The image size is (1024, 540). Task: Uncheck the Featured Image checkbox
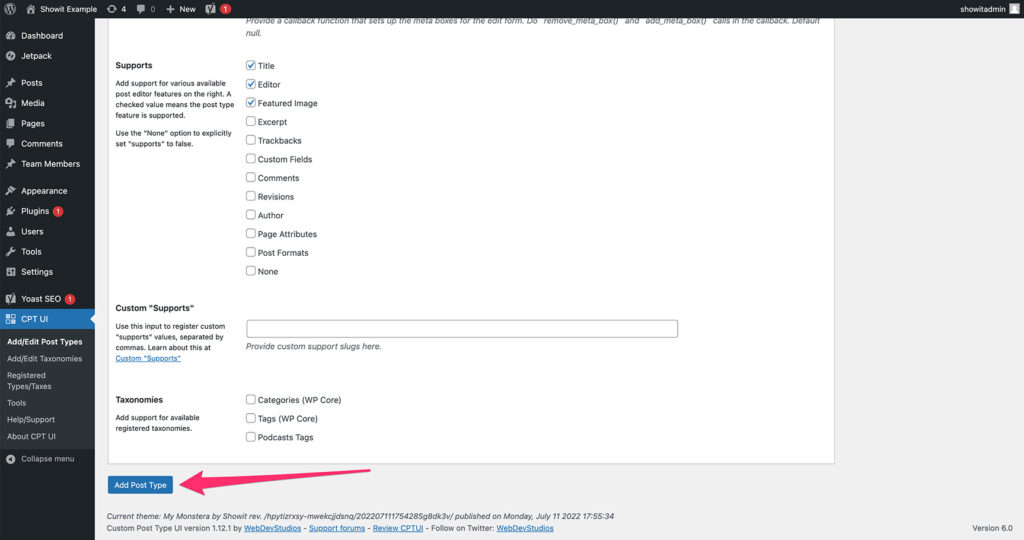tap(251, 103)
